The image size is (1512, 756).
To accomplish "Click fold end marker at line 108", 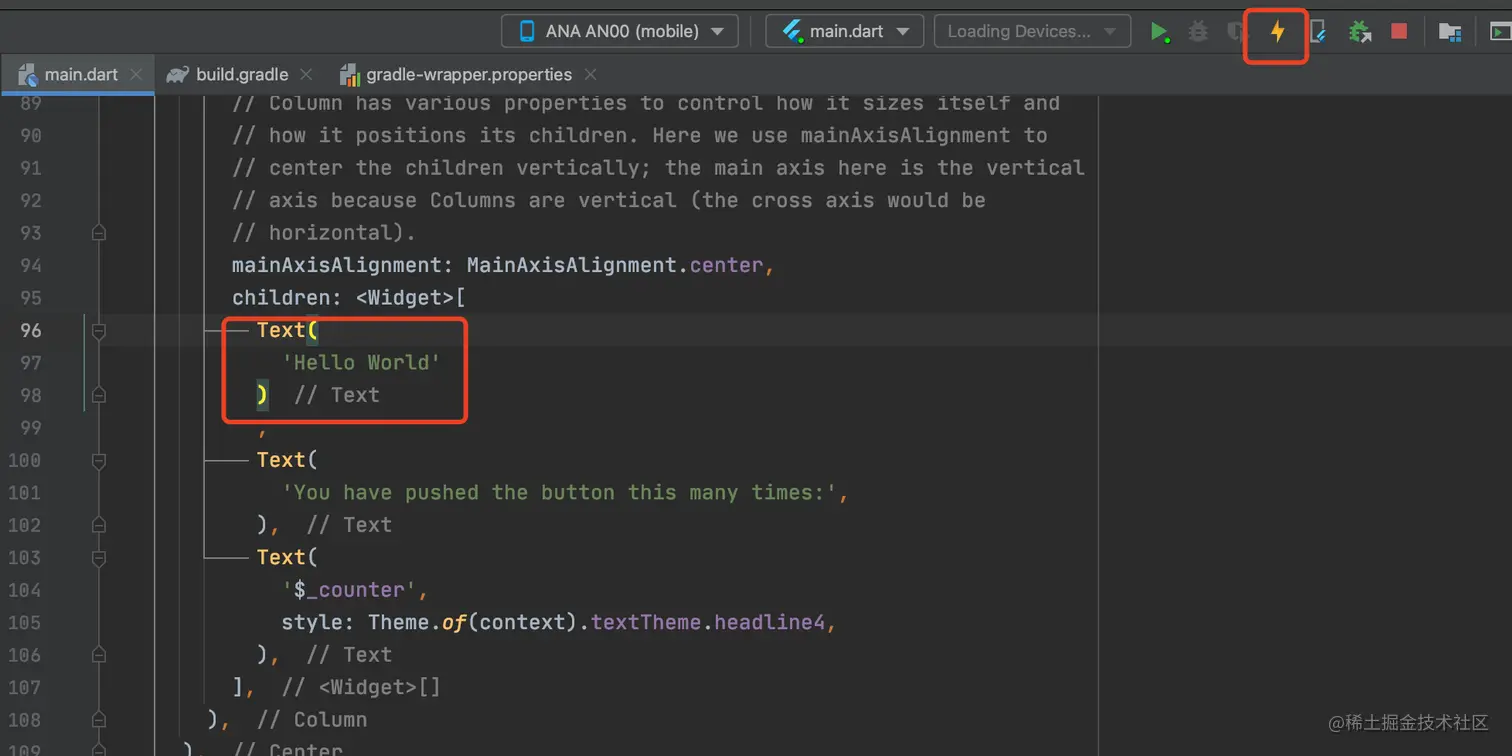I will [98, 720].
